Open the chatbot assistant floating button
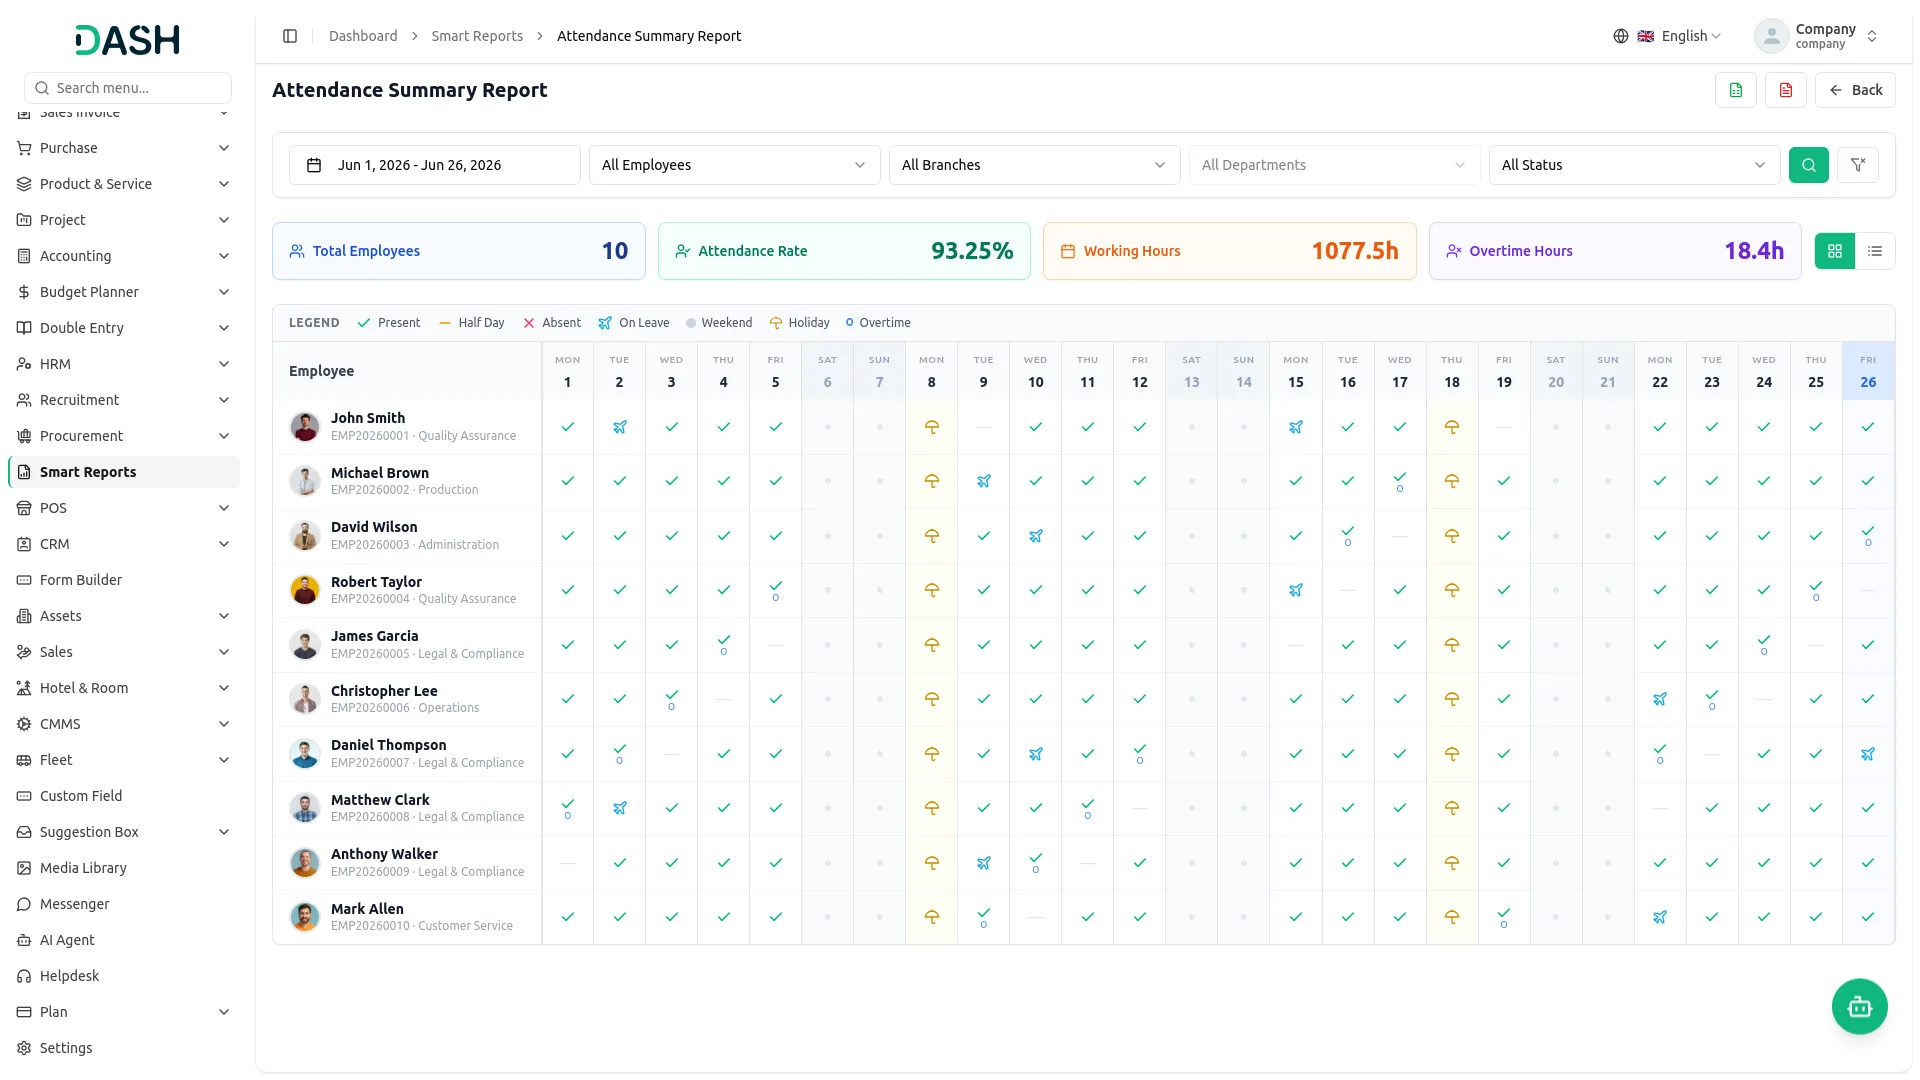 point(1859,1006)
